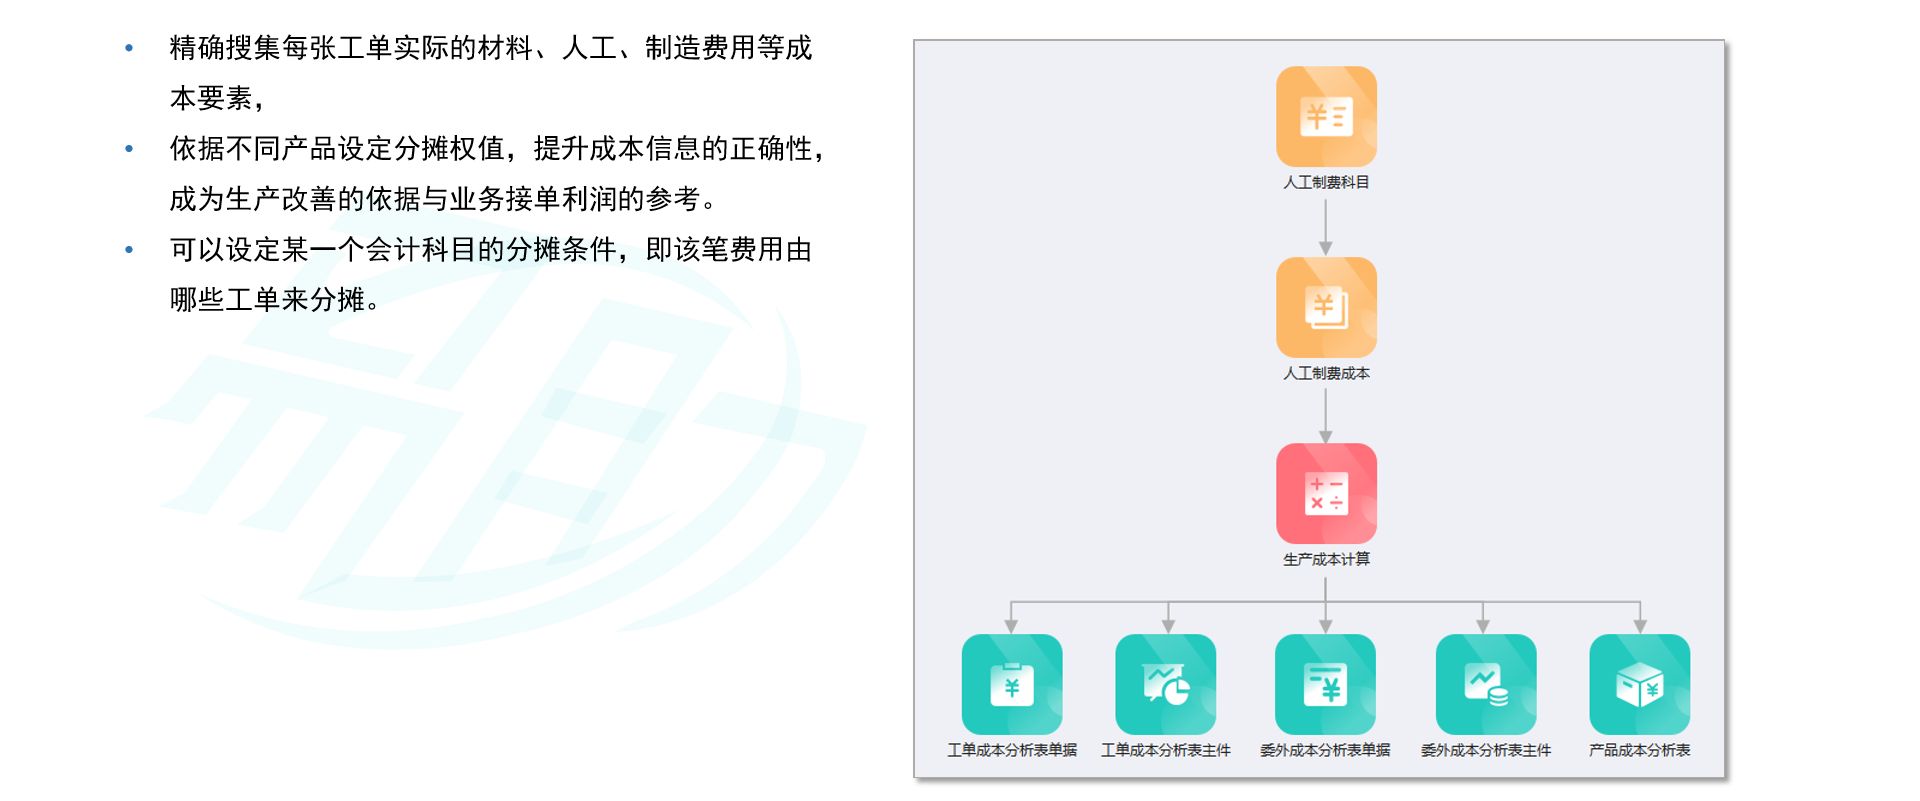Open the 产品成本分析表 box icon

pos(1639,684)
